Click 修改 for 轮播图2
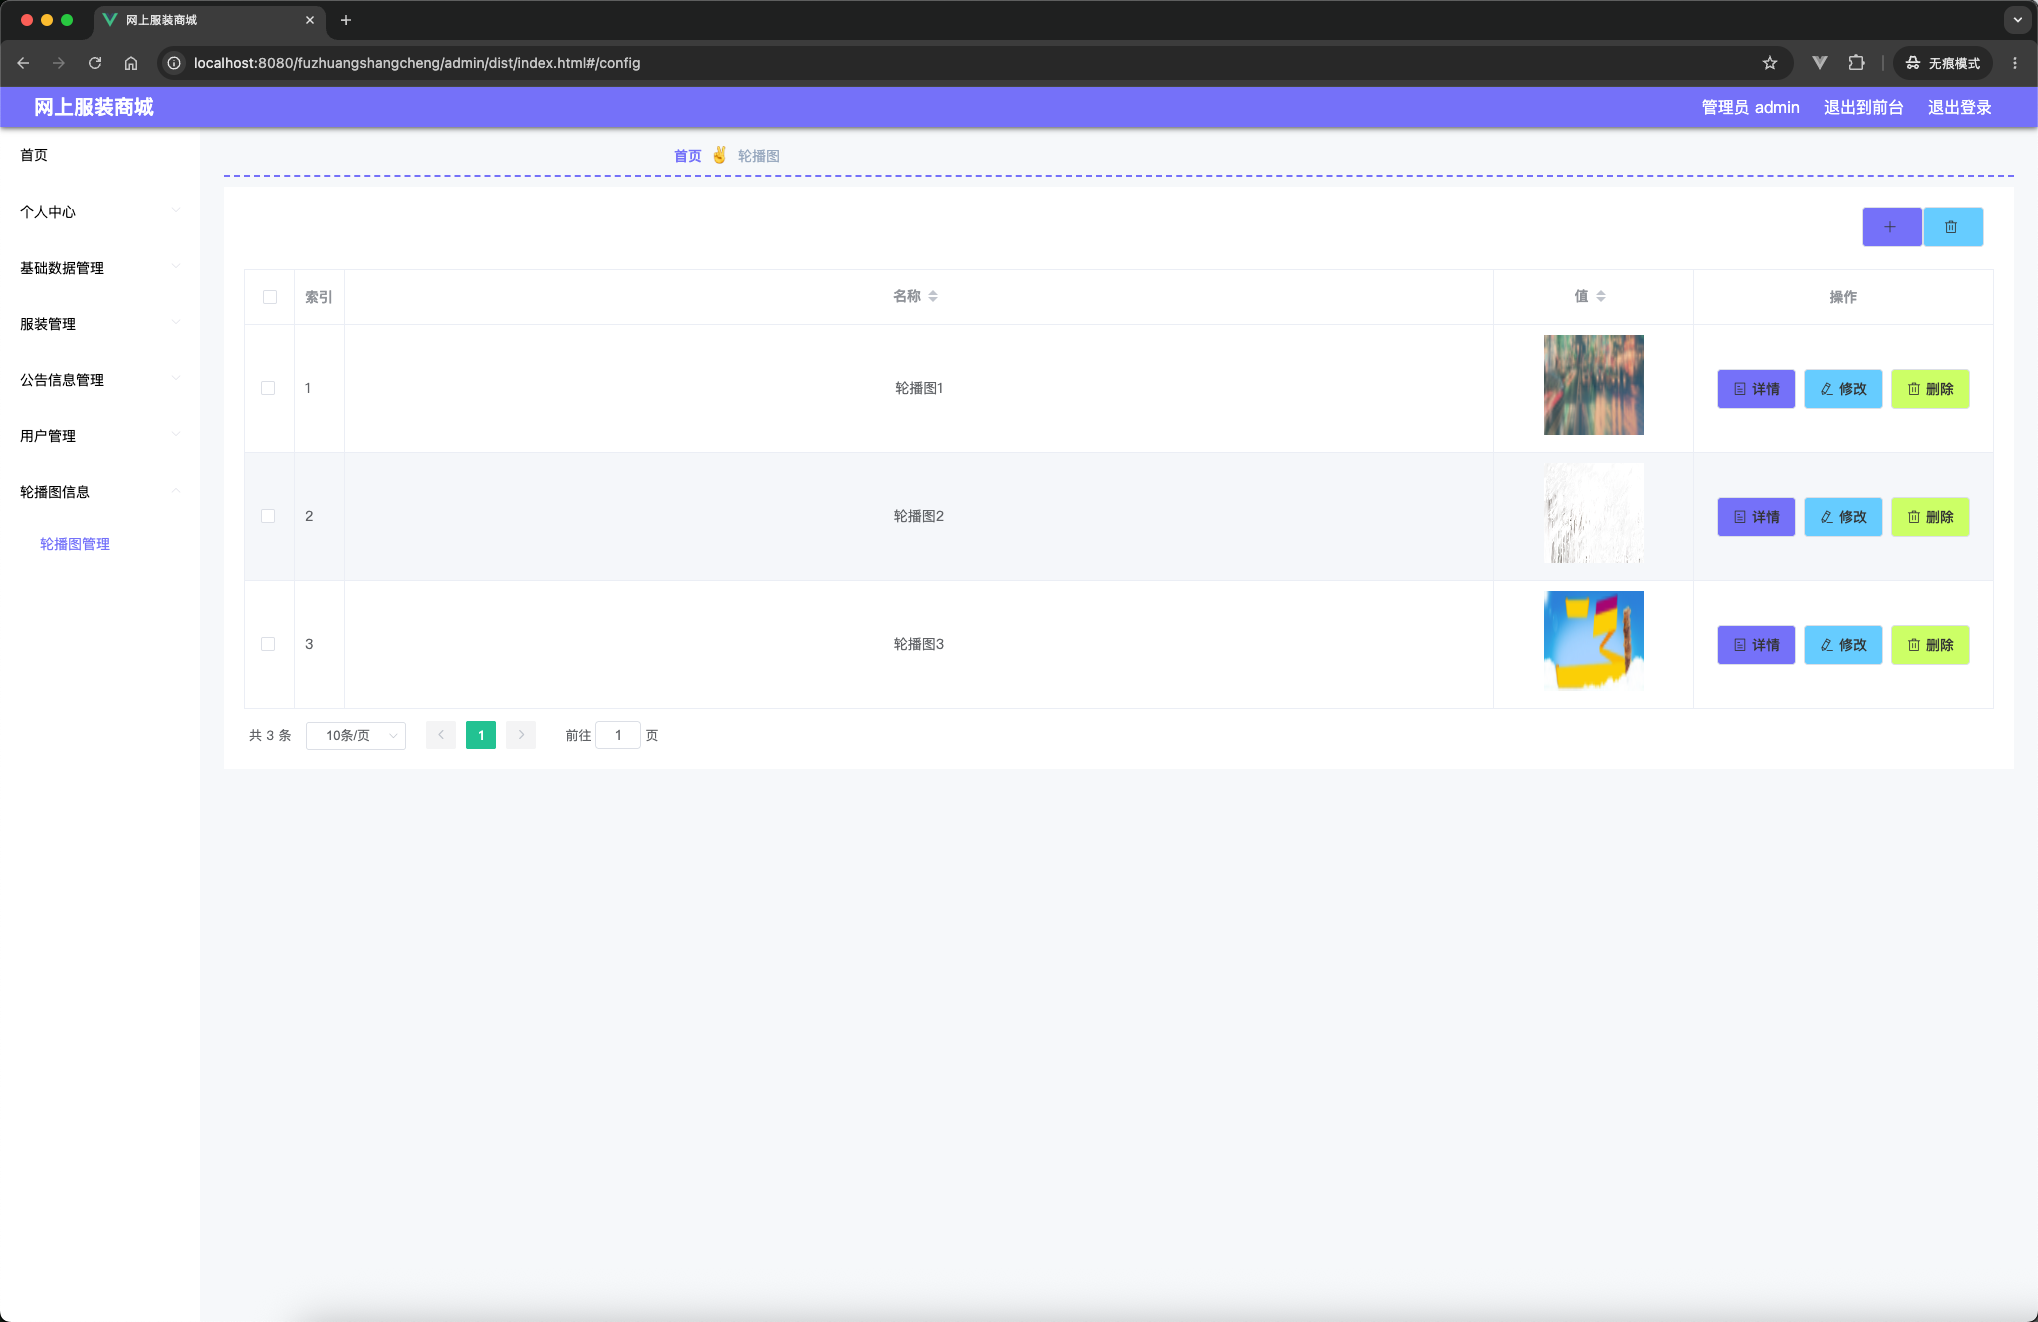 [1843, 517]
